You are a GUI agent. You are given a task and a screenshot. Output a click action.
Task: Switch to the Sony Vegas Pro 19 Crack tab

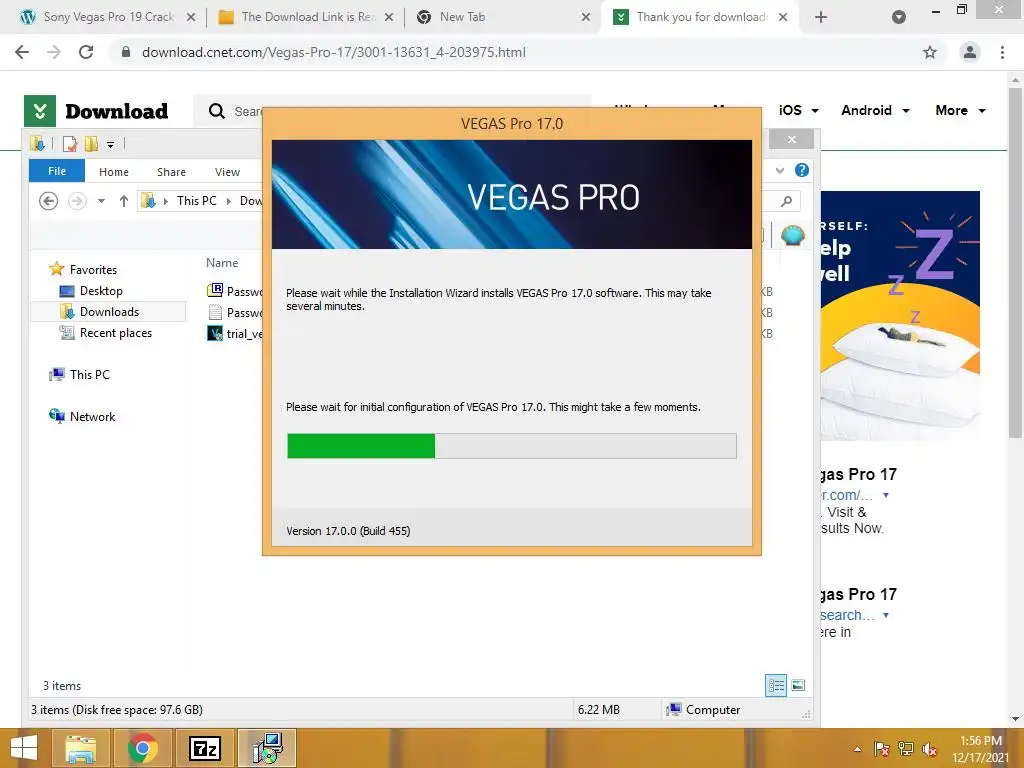tap(108, 17)
